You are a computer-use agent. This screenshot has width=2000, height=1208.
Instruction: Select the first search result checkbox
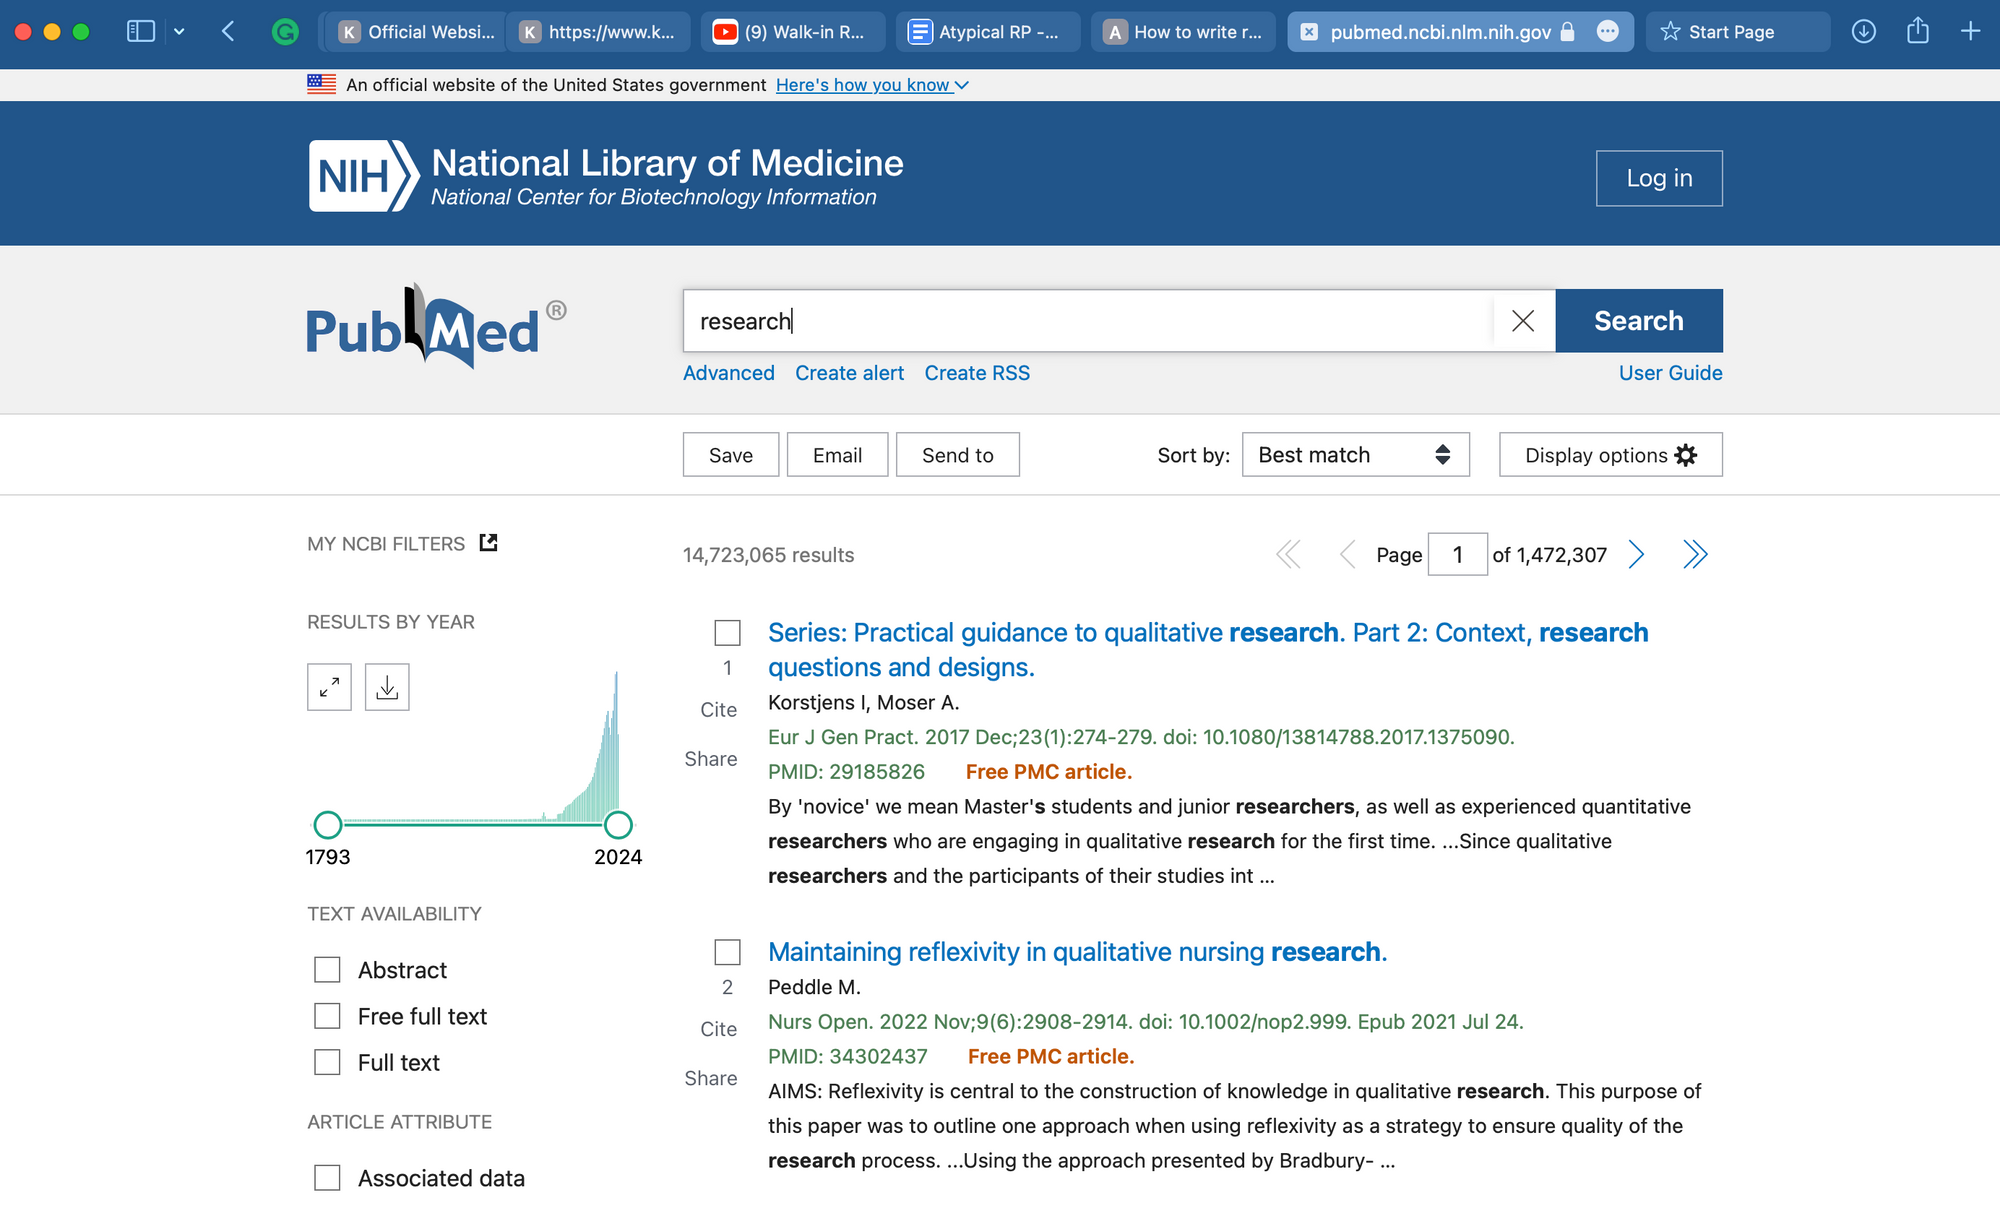[x=727, y=633]
